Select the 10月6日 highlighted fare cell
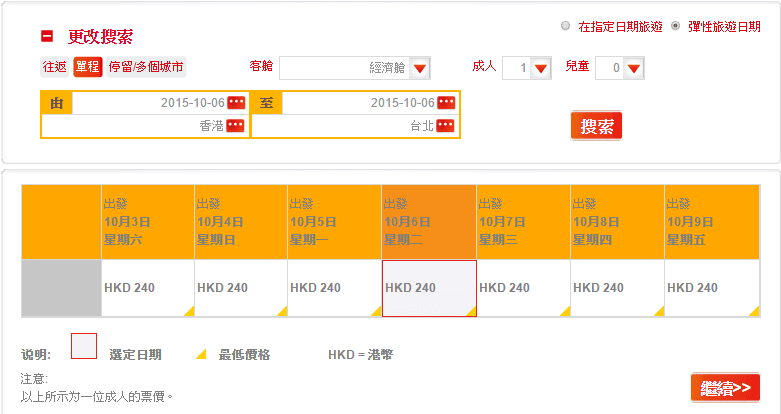This screenshot has height=414, width=781. (x=428, y=288)
